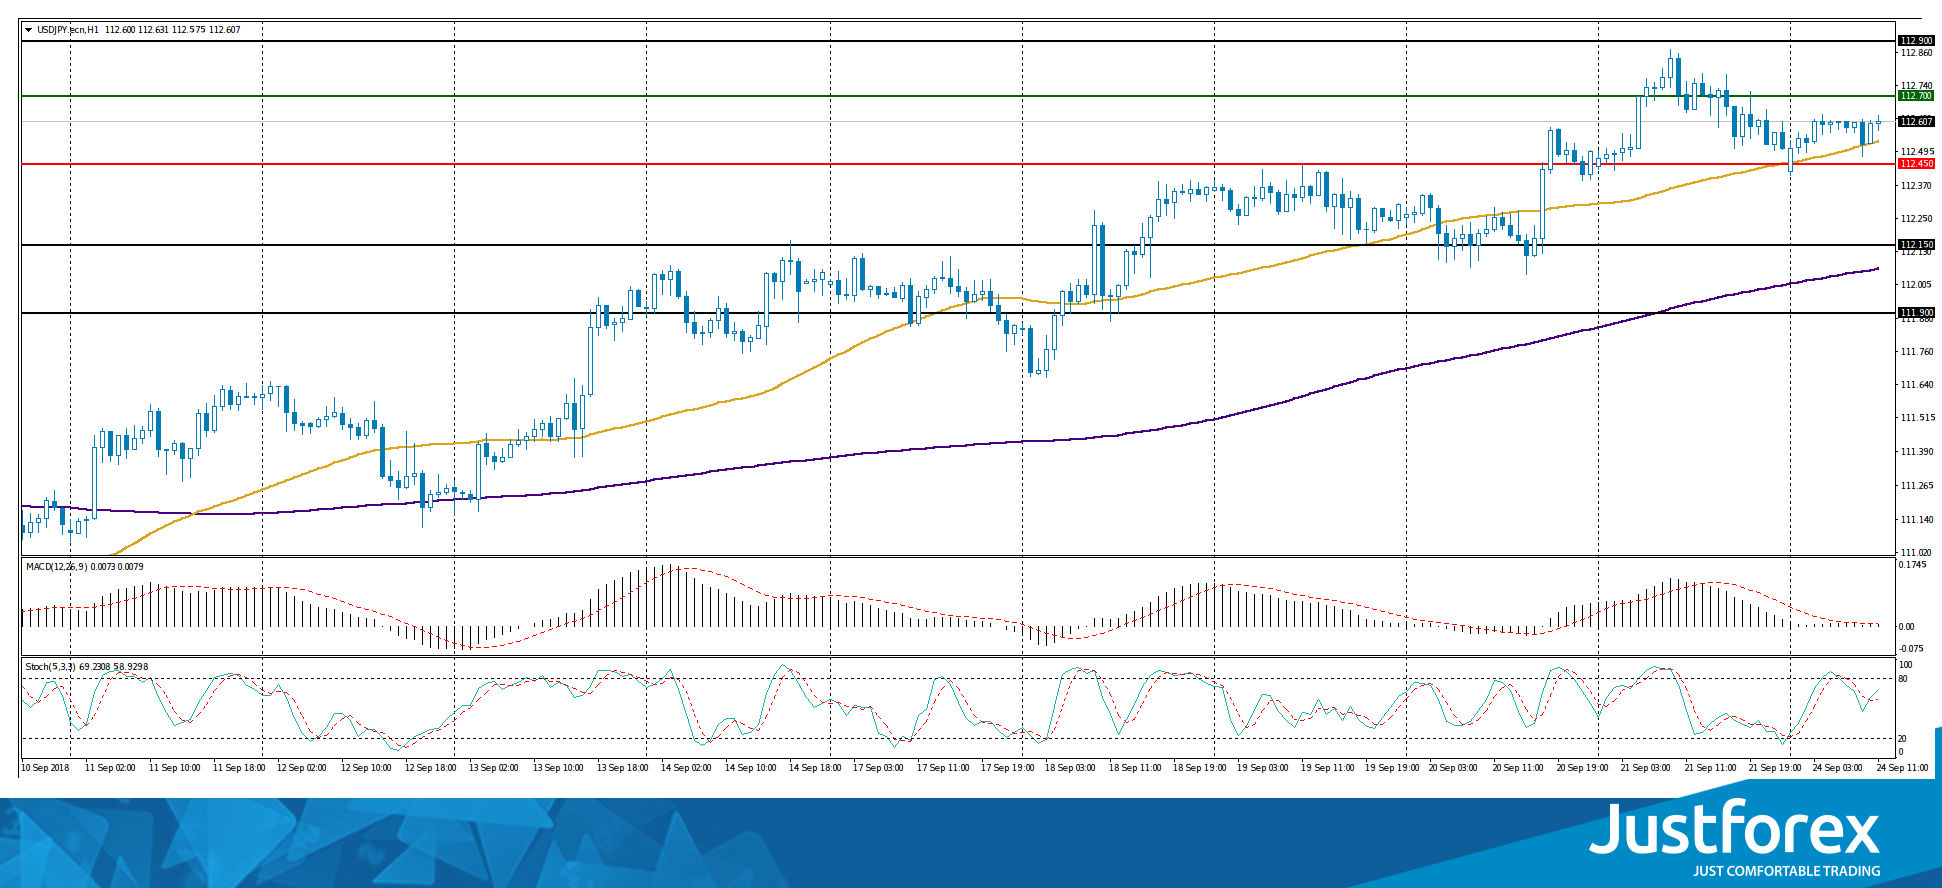Screen dimensions: 1942x888
Task: Click the 111.760 price scale value
Action: coord(1916,352)
